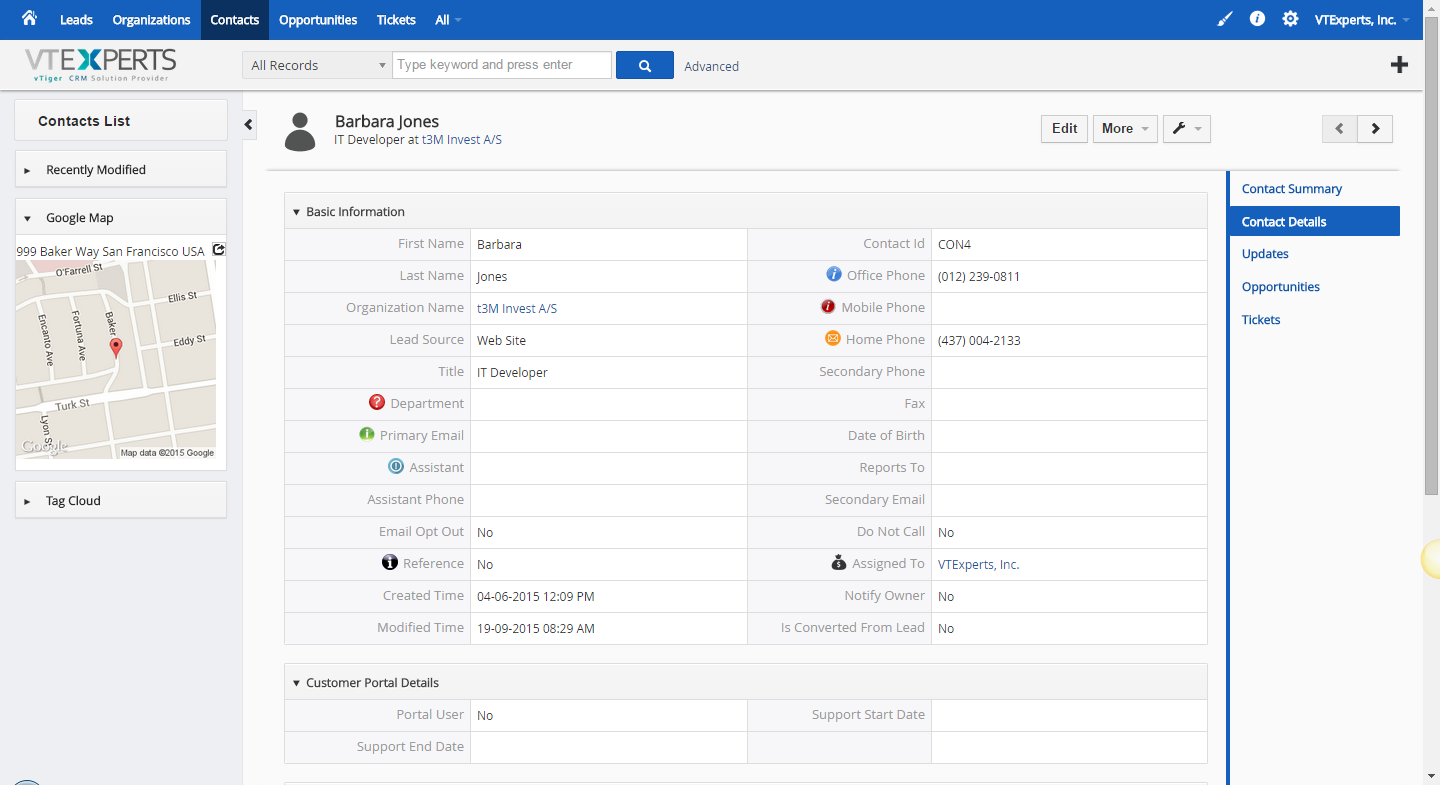Screen dimensions: 1440x785
Task: Click the red question icon beside Department
Action: pyautogui.click(x=377, y=402)
